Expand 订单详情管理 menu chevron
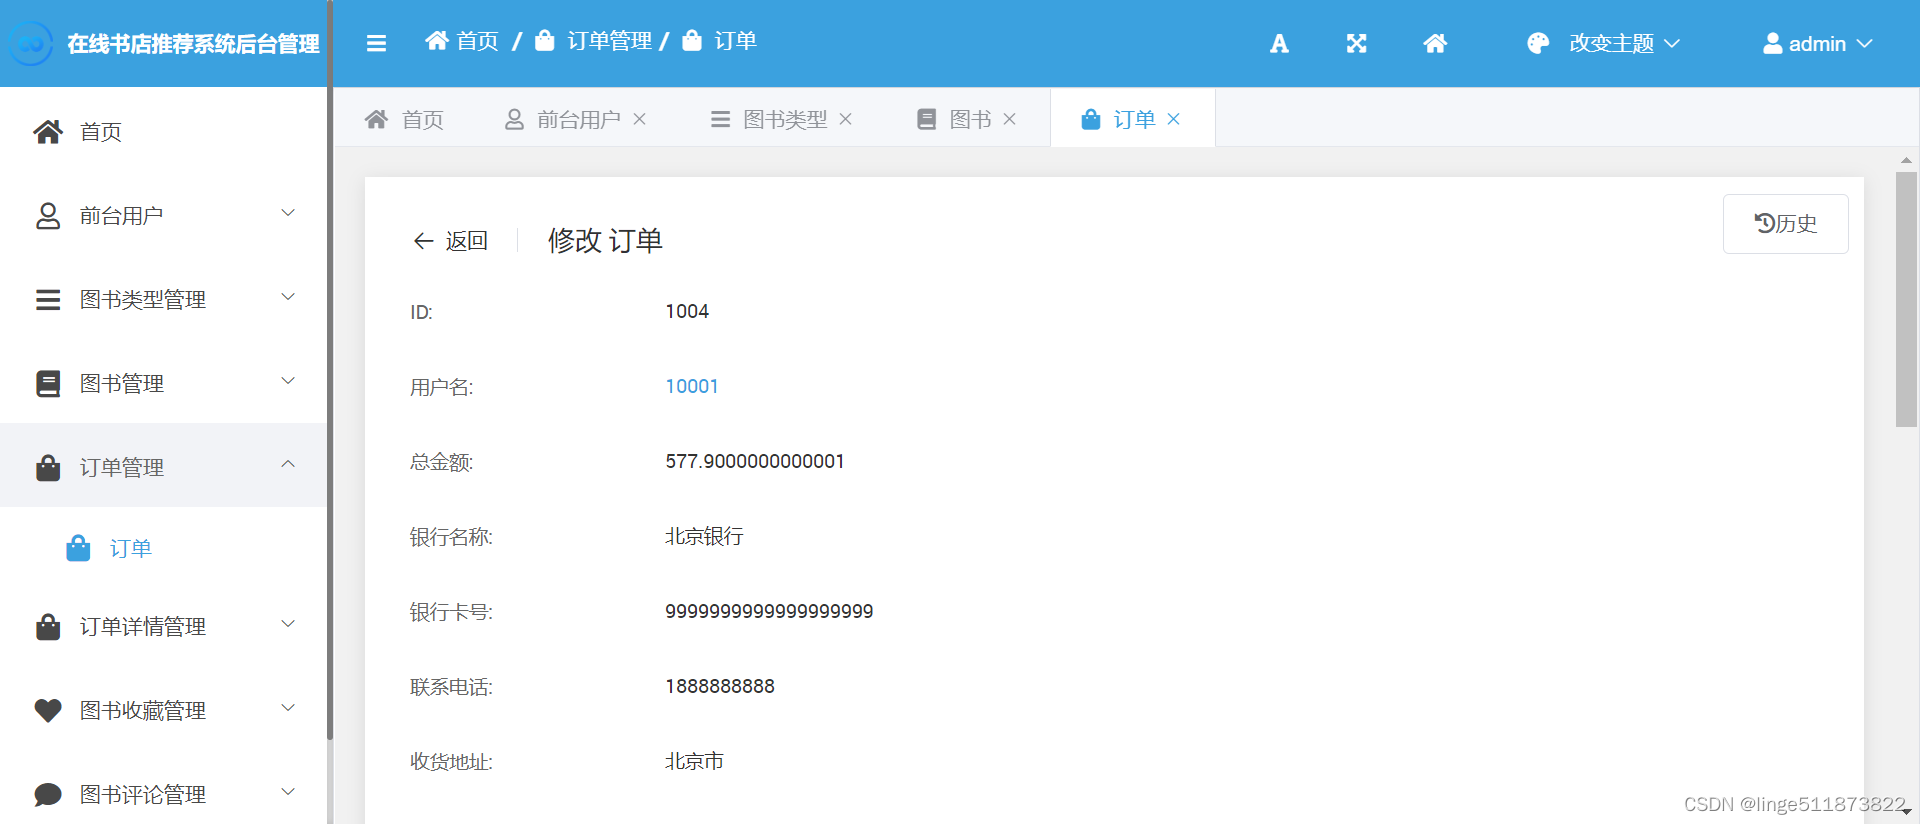The width and height of the screenshot is (1920, 824). [288, 624]
